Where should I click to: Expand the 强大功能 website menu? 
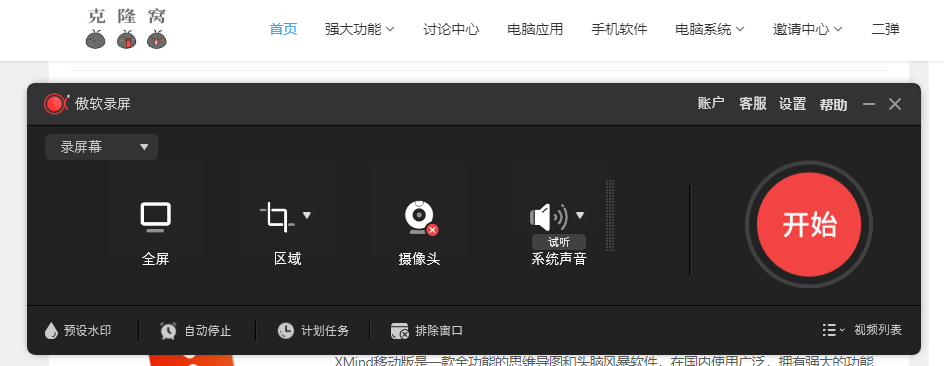359,29
